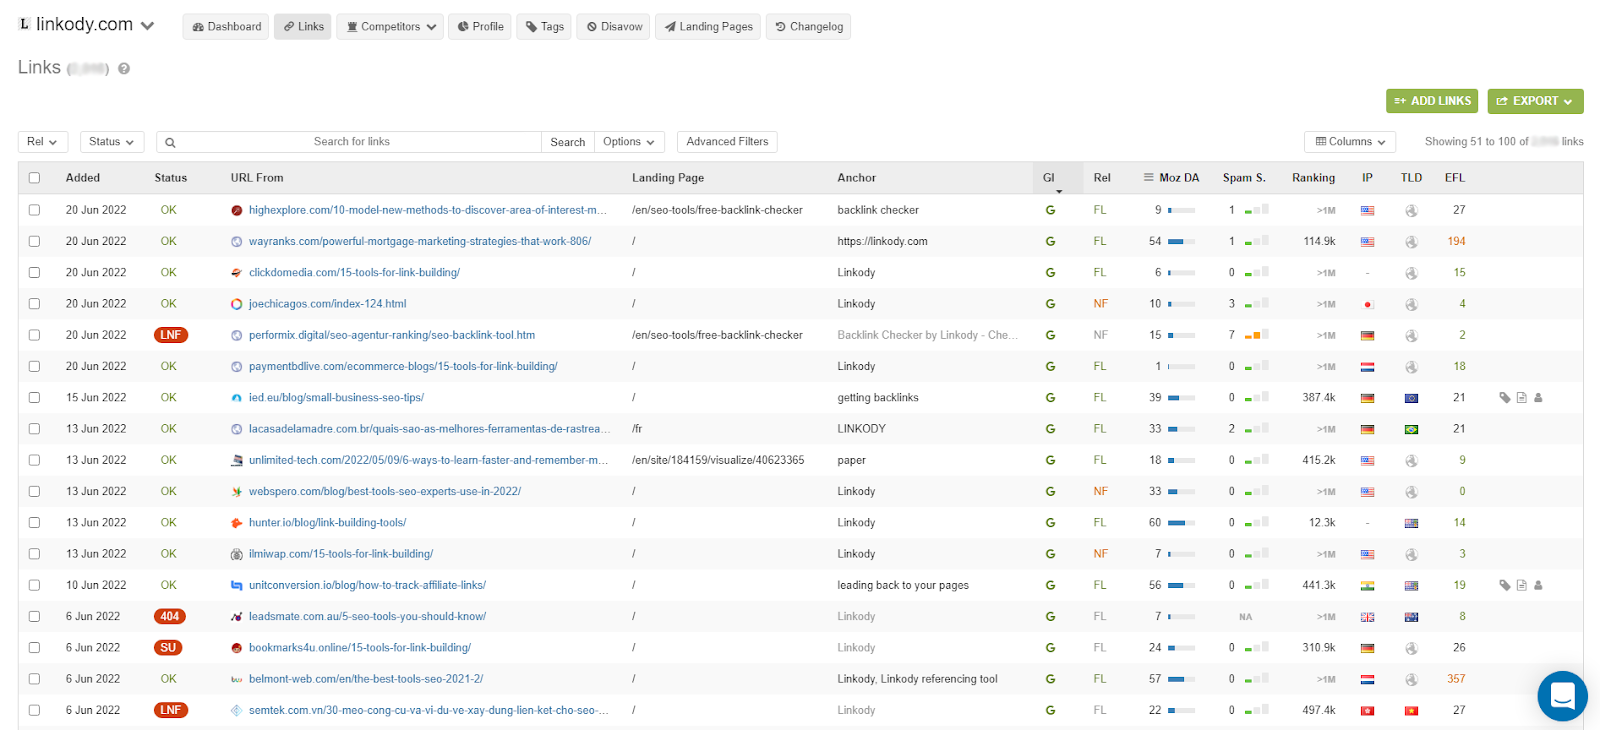Select the belmont-web.com row checkbox
Screen dimensions: 1600x730
pos(34,680)
